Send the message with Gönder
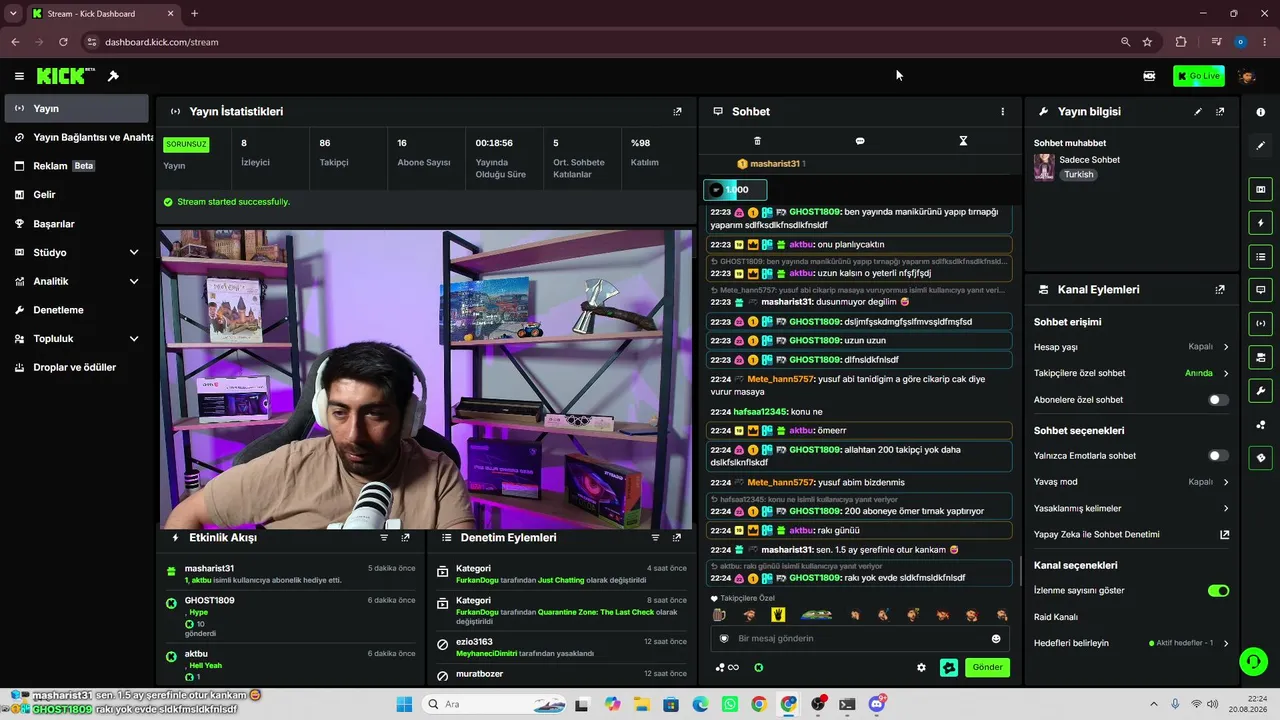1280x720 pixels. pyautogui.click(x=987, y=667)
